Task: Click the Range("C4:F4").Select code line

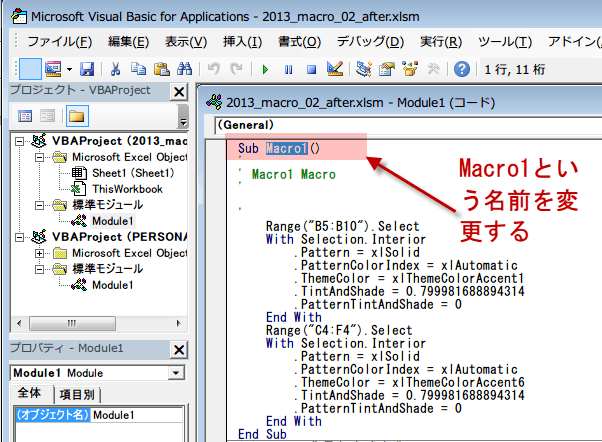Action: [x=339, y=330]
